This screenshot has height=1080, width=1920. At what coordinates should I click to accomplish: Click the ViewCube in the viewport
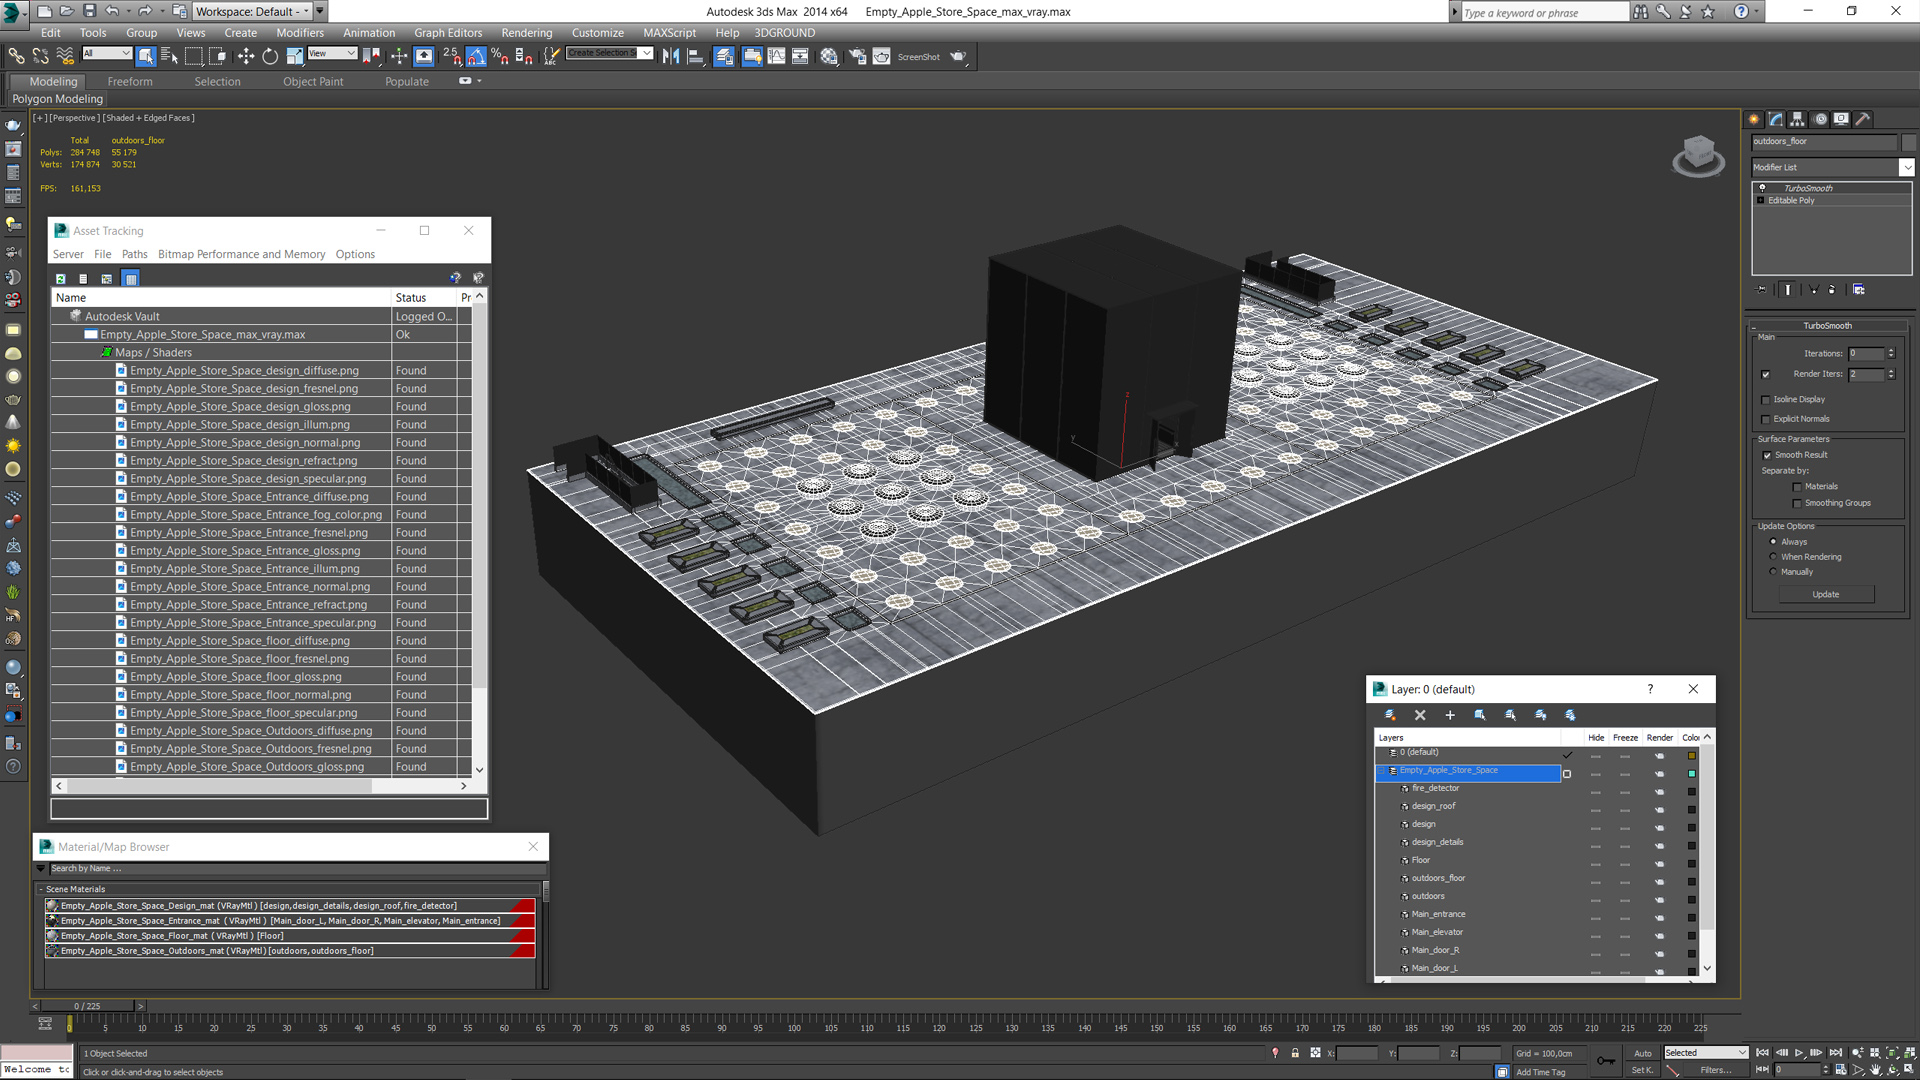point(1698,156)
